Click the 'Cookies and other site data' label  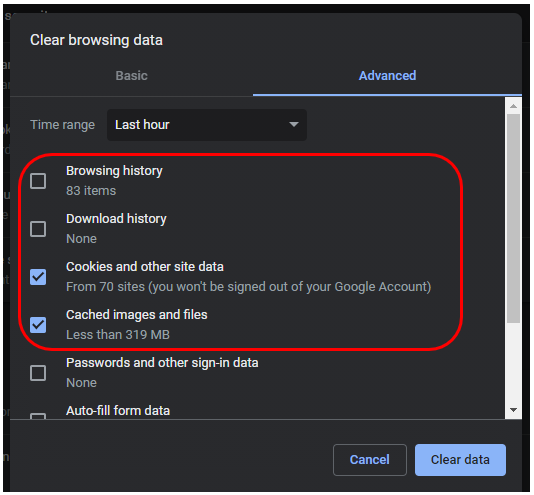(x=145, y=267)
